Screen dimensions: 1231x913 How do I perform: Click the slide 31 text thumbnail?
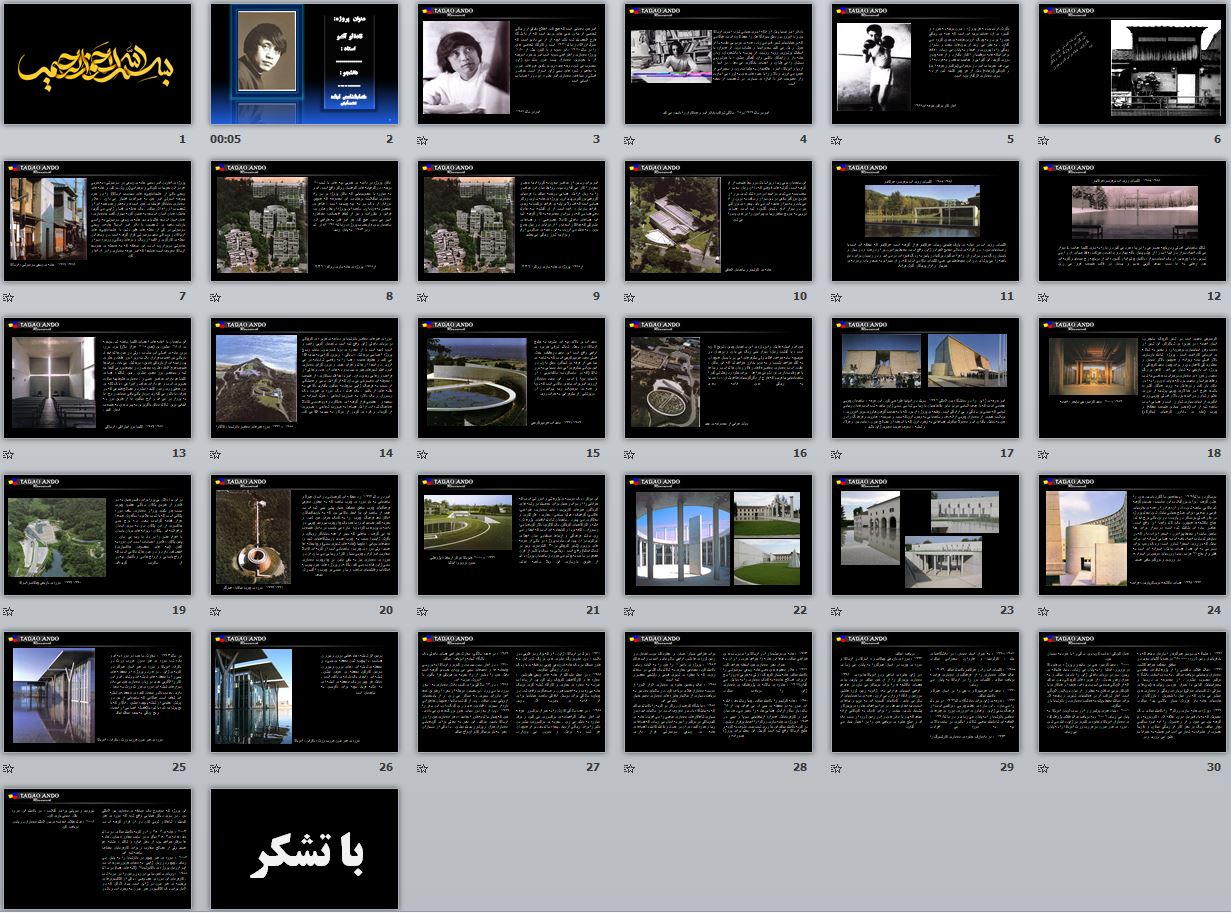[x=97, y=849]
